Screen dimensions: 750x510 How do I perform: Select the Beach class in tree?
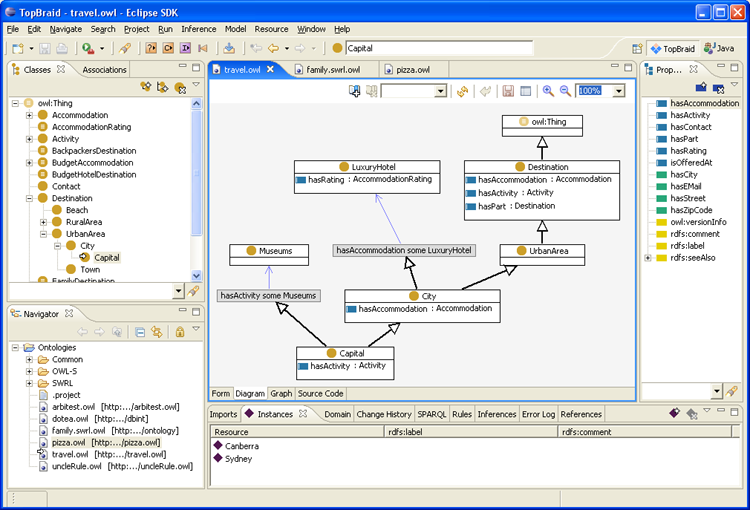pos(77,211)
